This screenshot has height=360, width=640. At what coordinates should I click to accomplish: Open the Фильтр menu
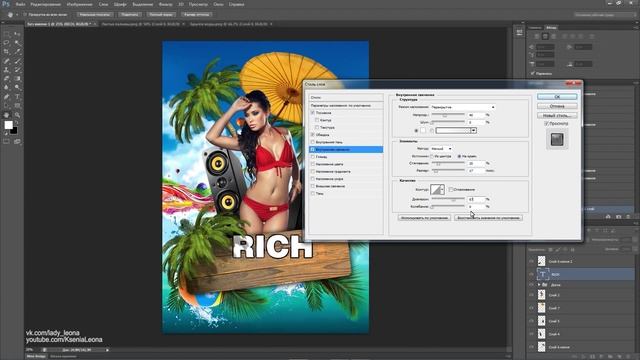(x=165, y=4)
